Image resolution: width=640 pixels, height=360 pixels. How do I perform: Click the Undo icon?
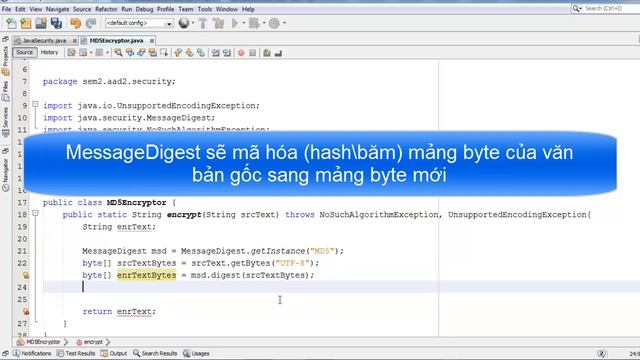click(76, 23)
